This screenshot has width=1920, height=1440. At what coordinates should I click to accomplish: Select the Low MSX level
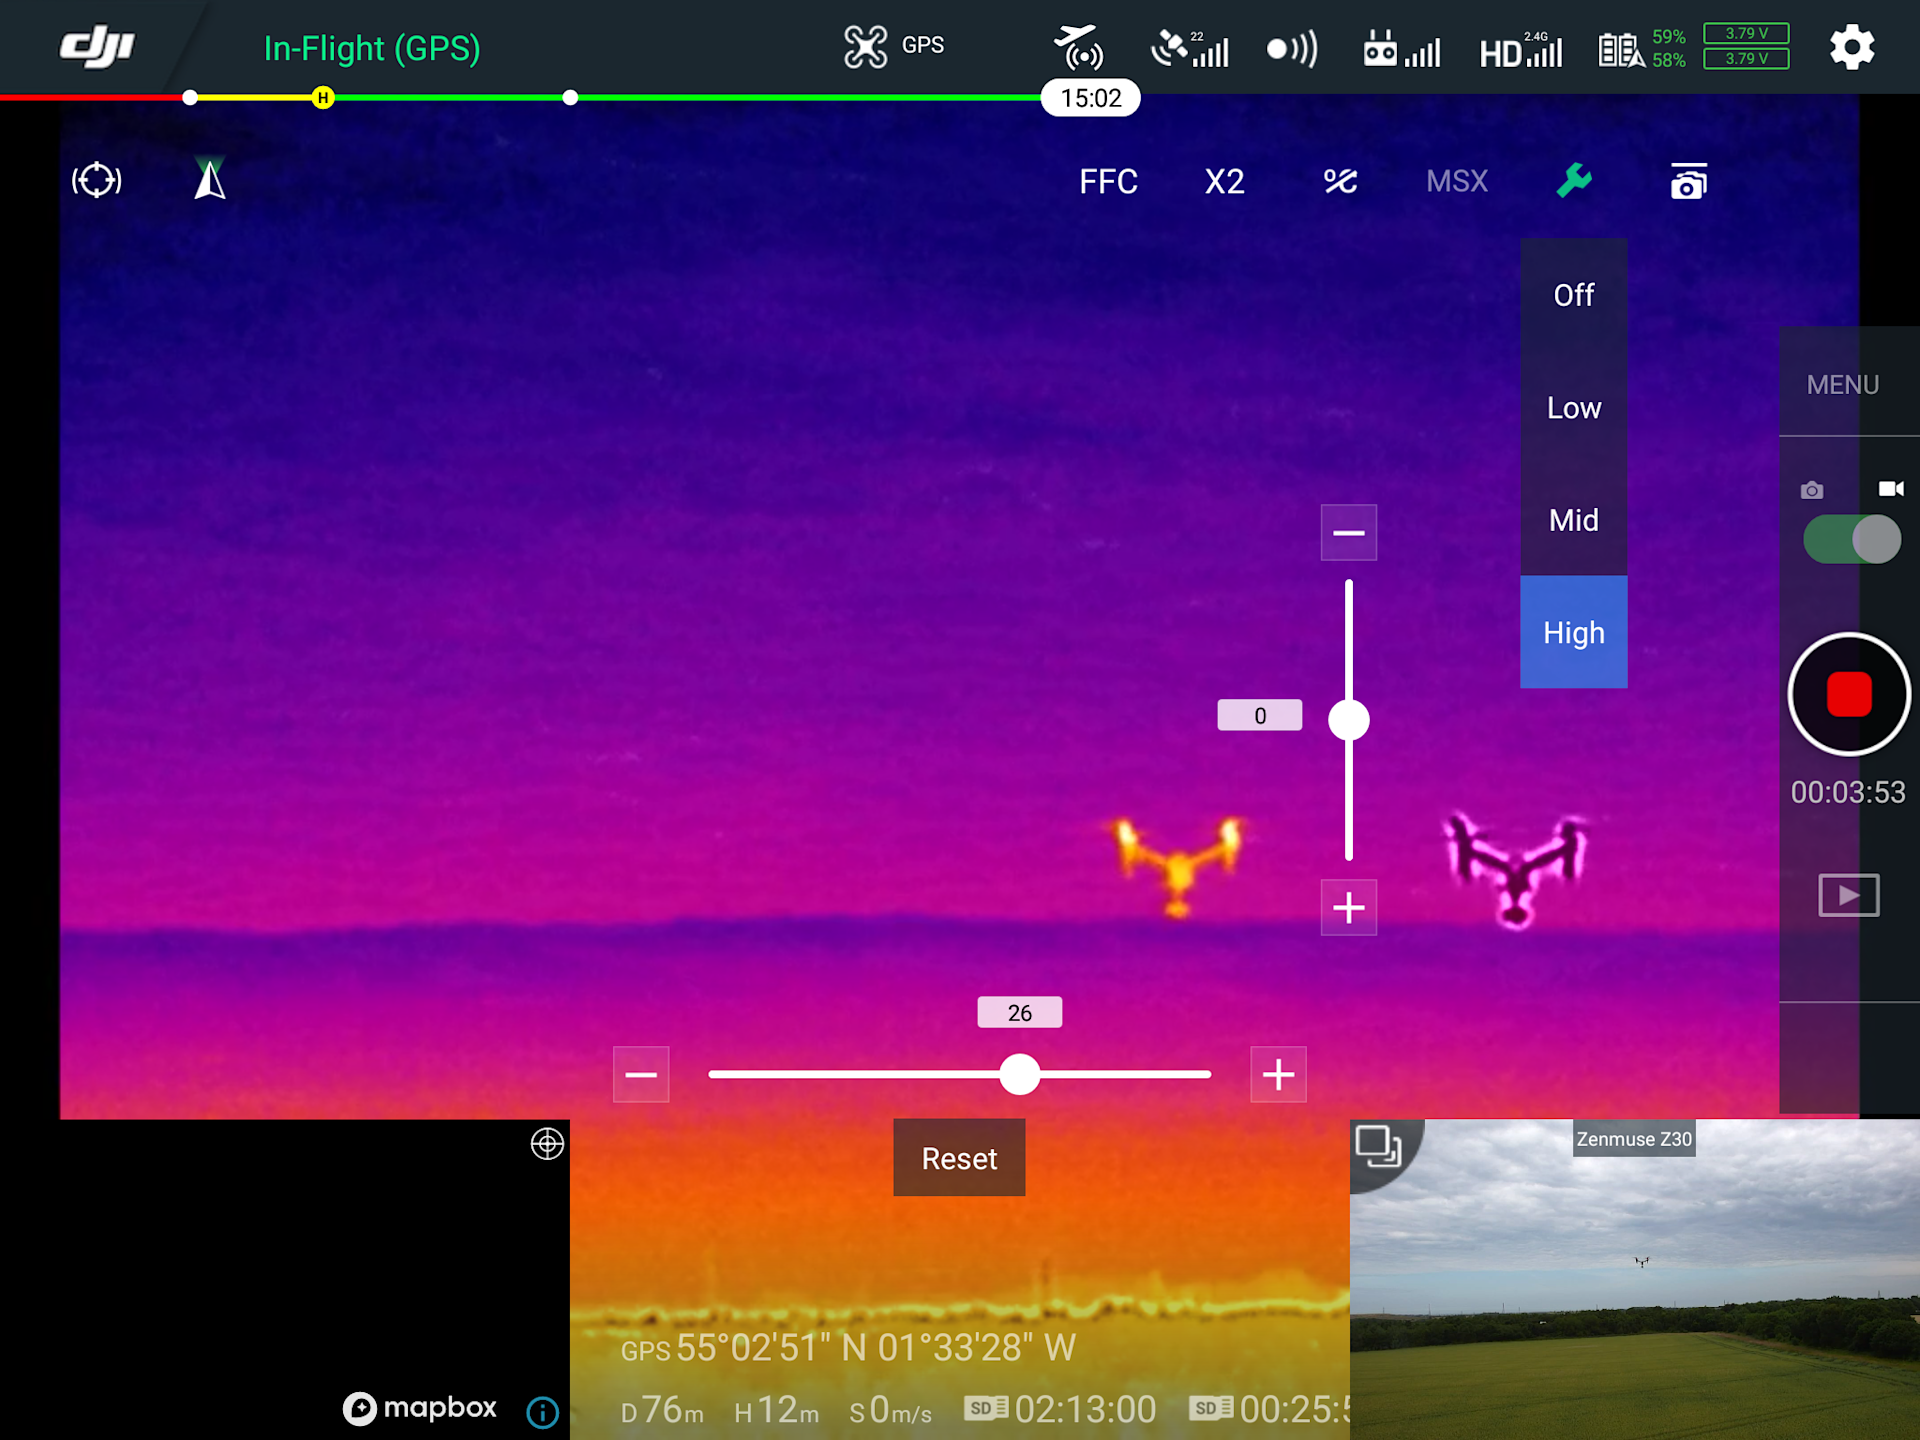click(1573, 408)
